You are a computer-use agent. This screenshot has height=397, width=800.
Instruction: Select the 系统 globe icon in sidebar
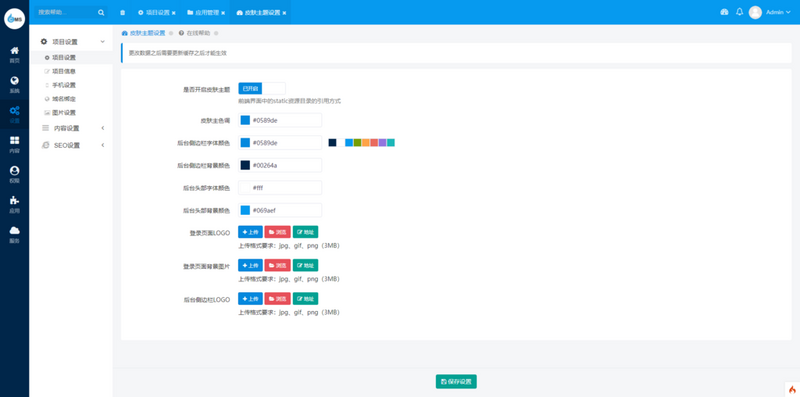click(x=14, y=84)
